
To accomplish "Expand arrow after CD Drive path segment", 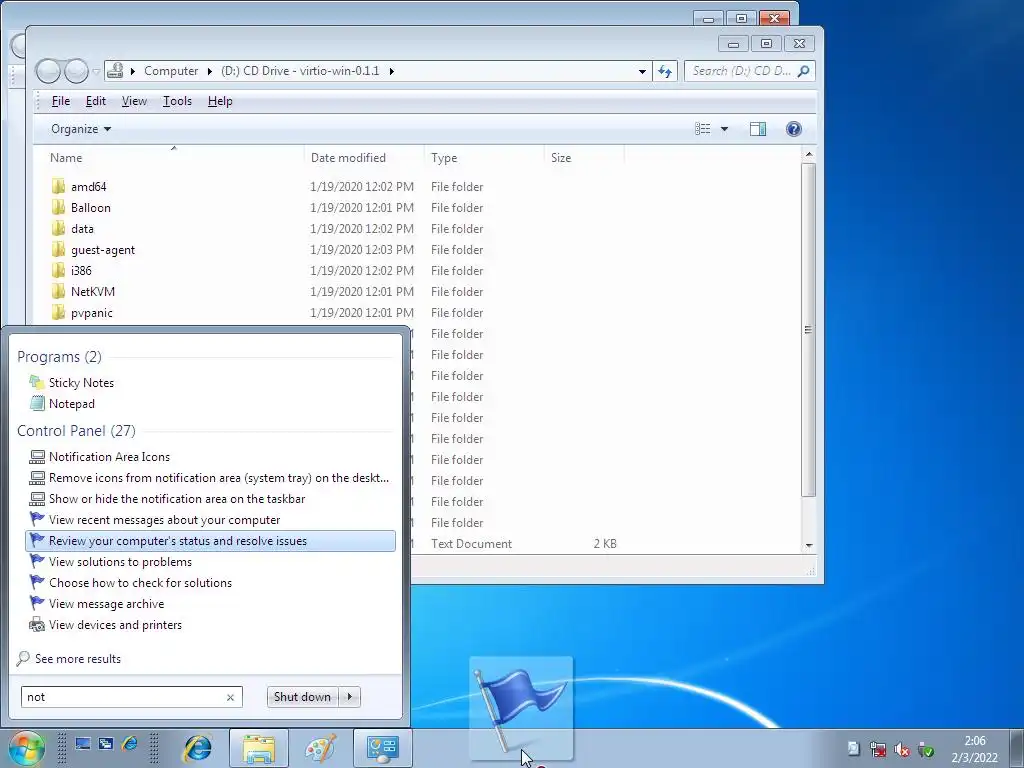I will click(x=391, y=71).
